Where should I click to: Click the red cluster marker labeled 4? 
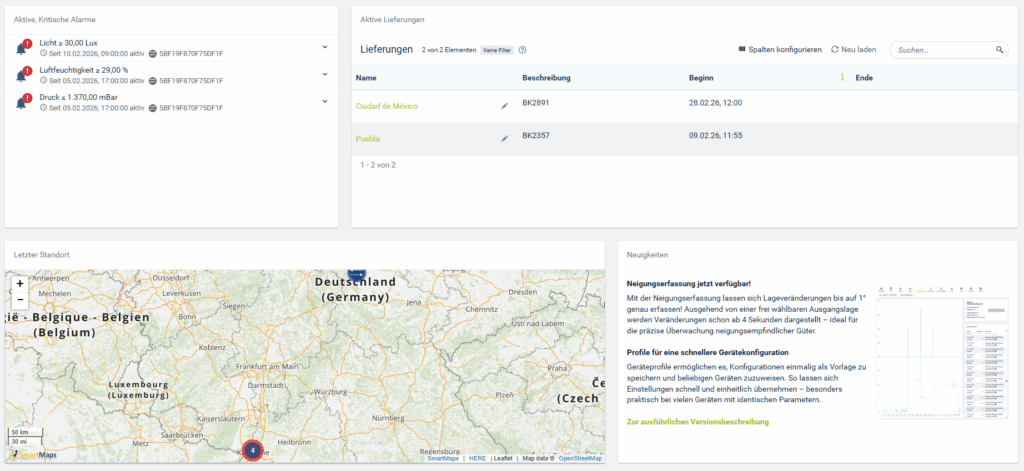pyautogui.click(x=253, y=450)
